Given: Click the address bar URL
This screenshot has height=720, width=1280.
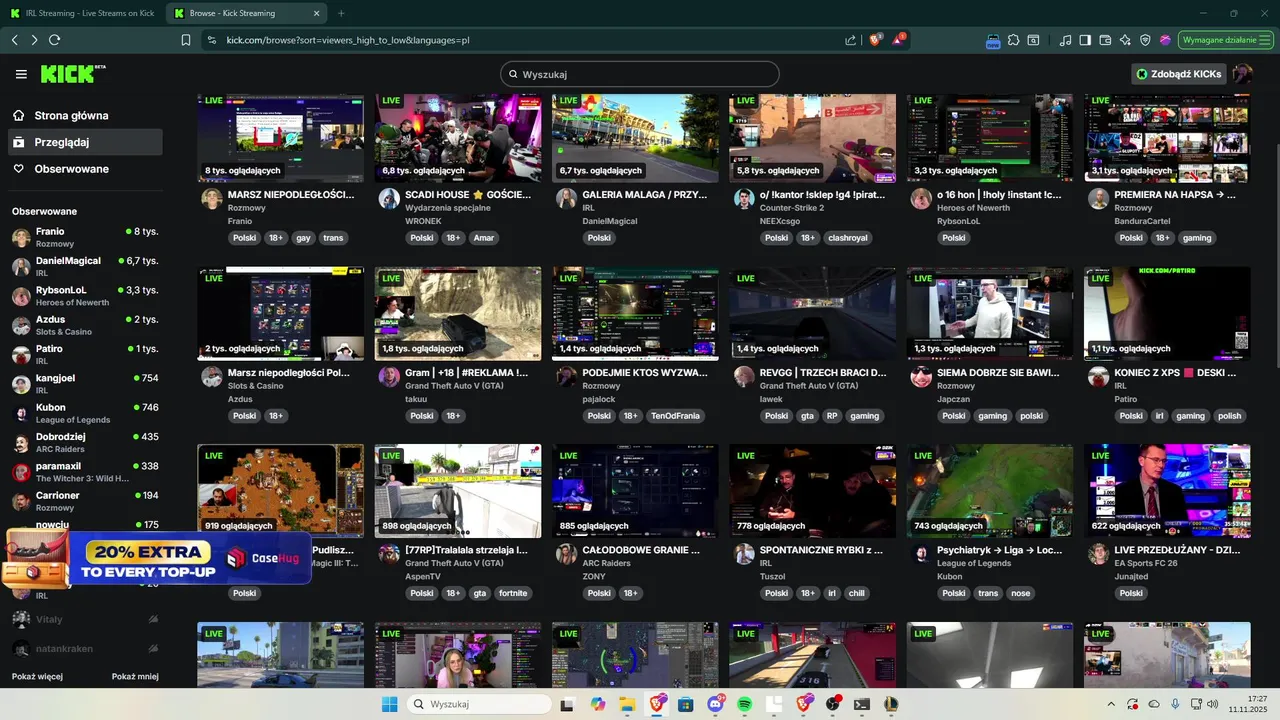Looking at the screenshot, I should click(348, 40).
